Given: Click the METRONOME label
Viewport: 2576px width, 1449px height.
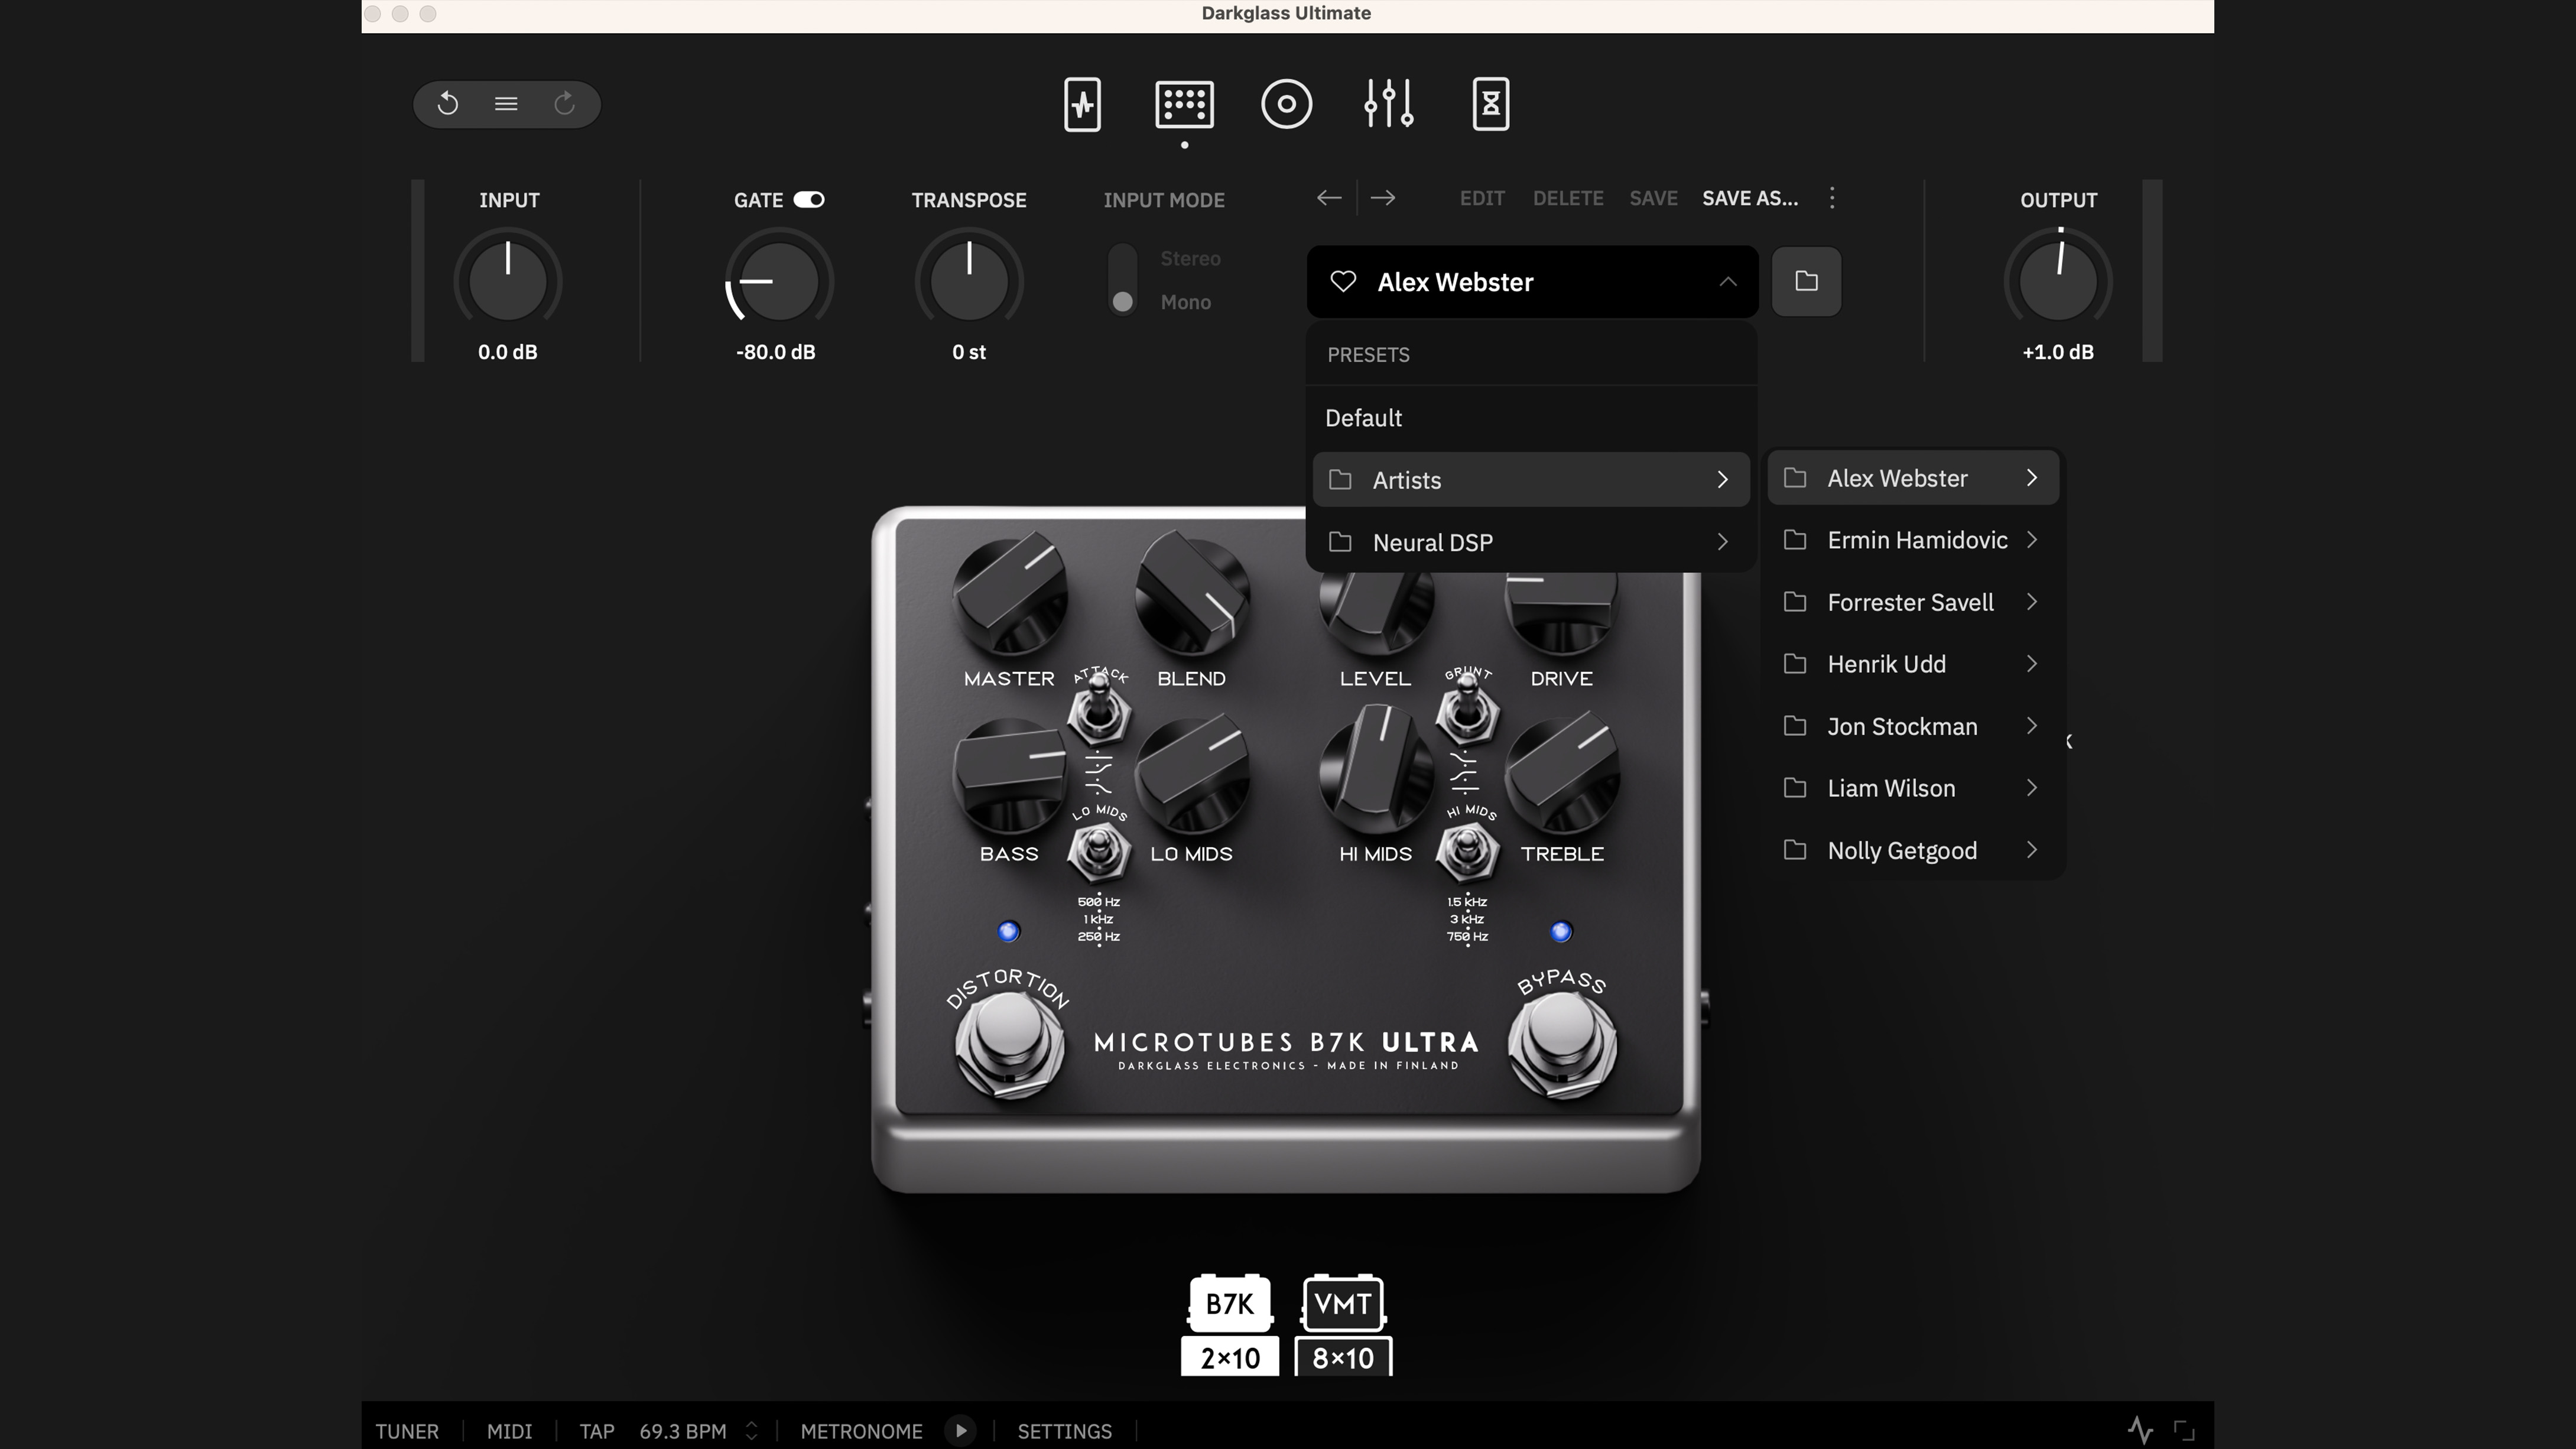Looking at the screenshot, I should click(x=861, y=1431).
